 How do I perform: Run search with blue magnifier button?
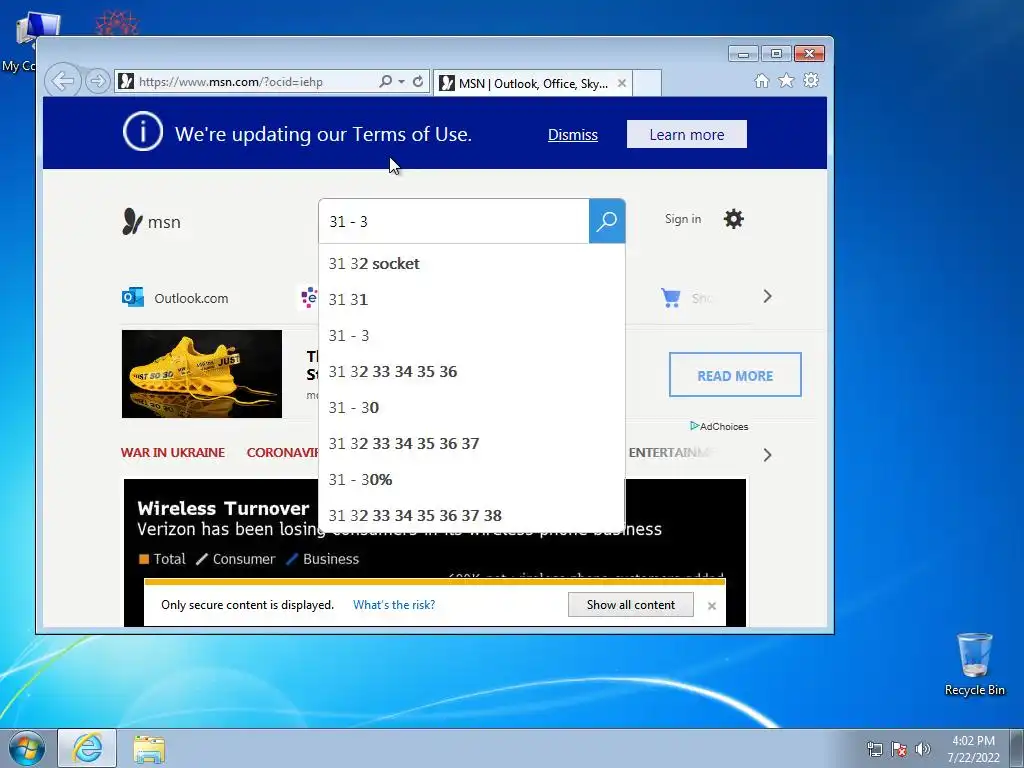[x=607, y=221]
